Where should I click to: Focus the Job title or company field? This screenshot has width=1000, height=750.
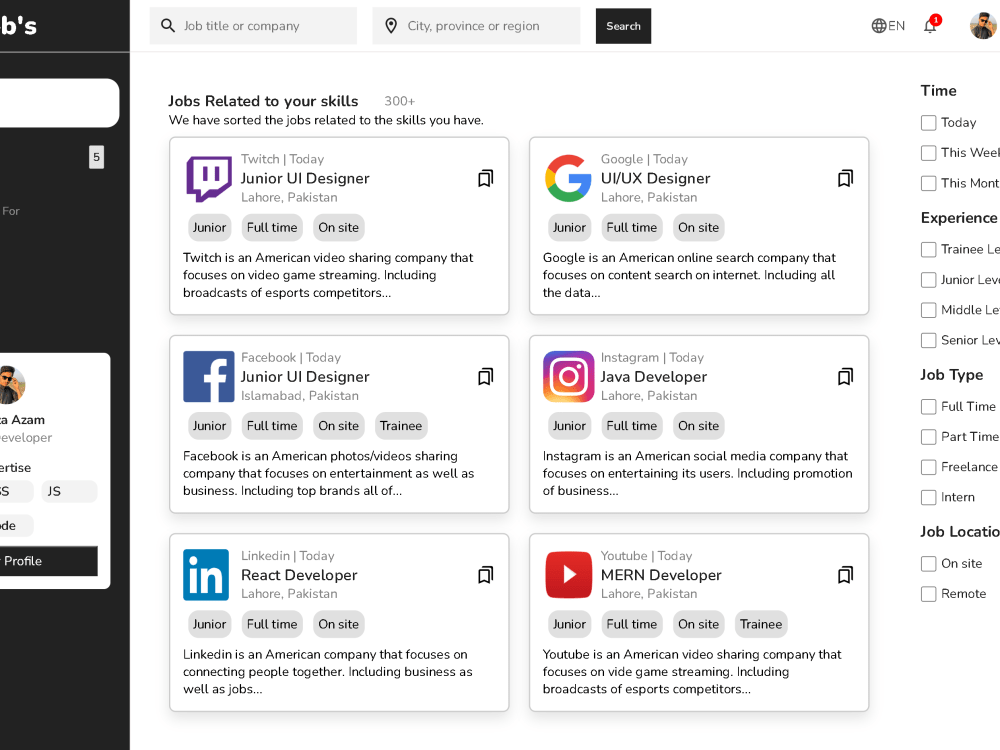253,26
